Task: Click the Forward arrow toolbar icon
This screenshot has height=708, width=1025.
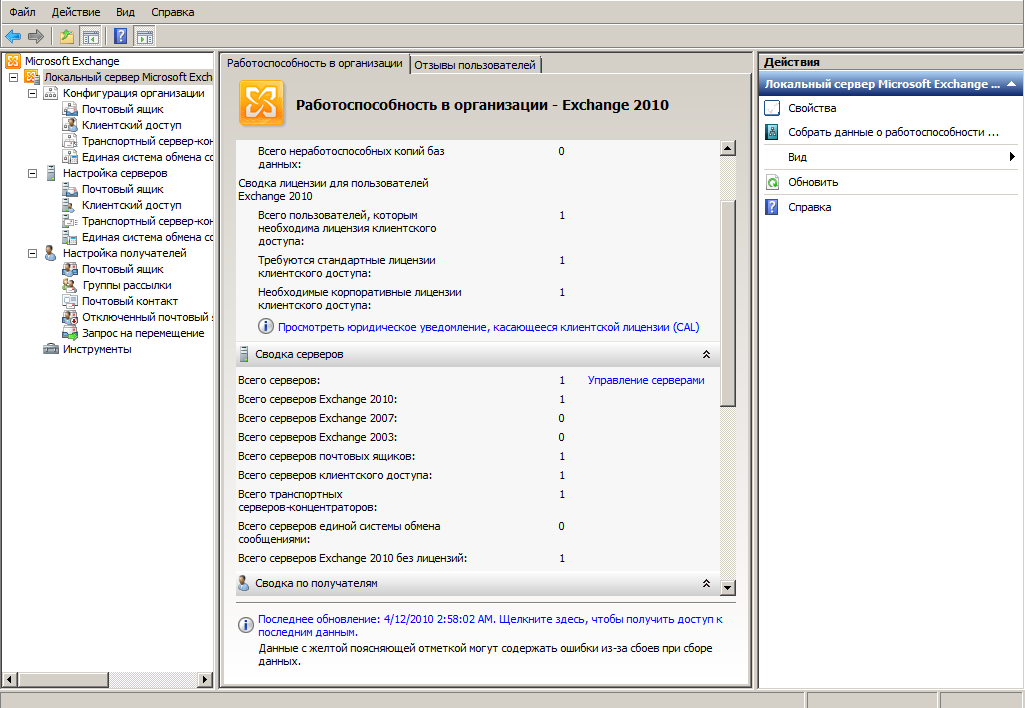Action: pyautogui.click(x=36, y=36)
